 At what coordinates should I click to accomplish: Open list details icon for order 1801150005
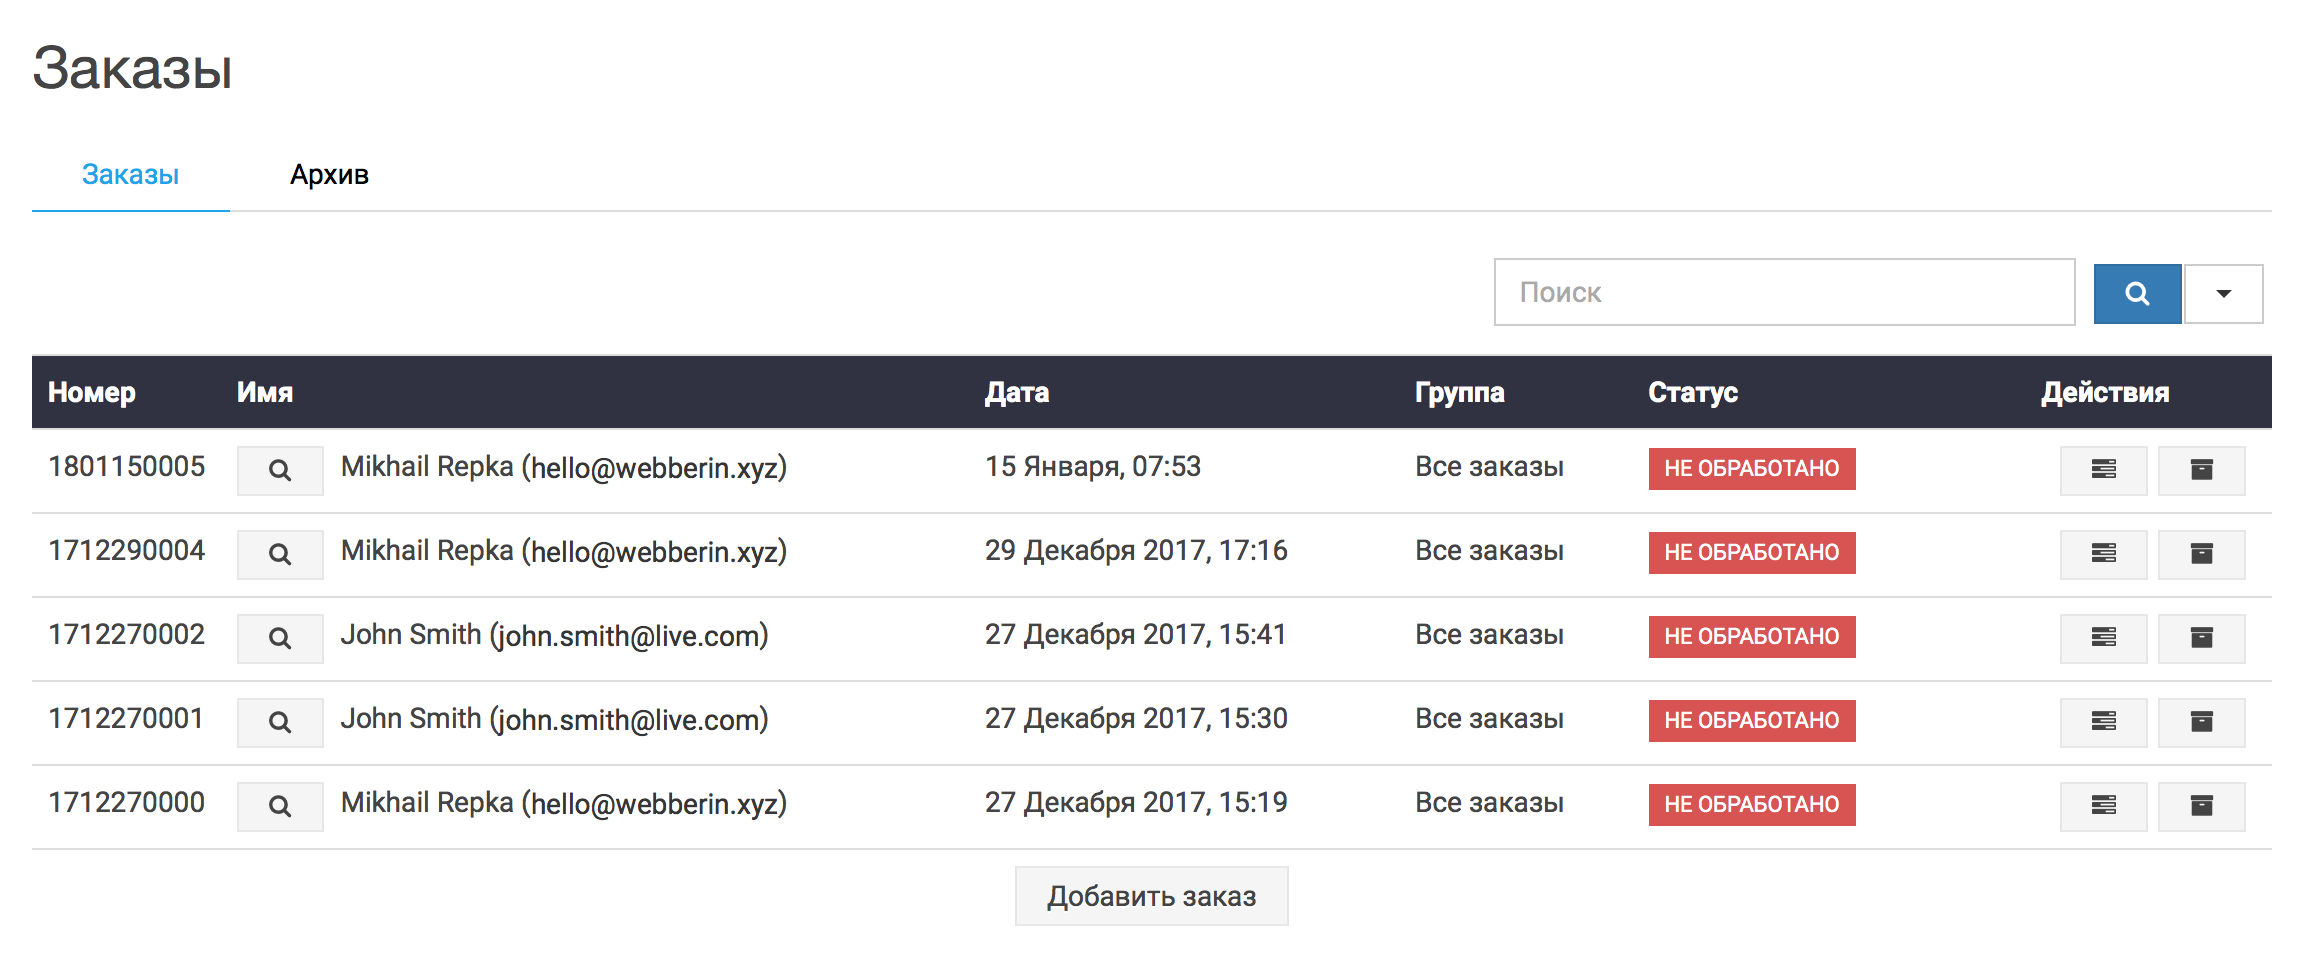(2103, 470)
